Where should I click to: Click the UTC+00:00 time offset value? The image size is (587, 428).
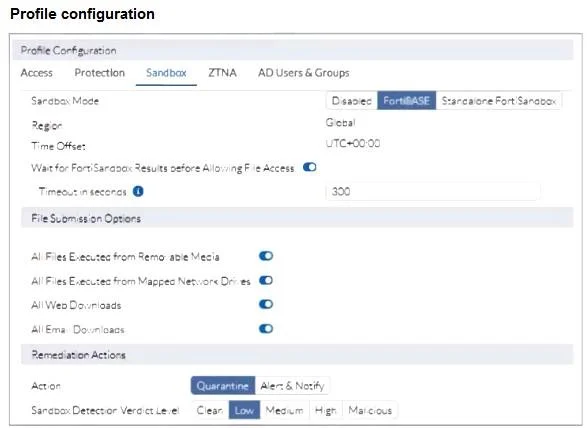[353, 143]
